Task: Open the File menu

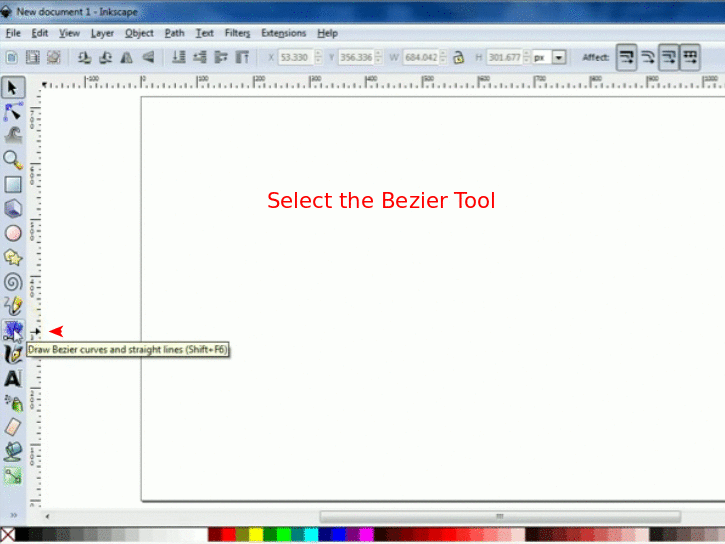Action: point(13,33)
